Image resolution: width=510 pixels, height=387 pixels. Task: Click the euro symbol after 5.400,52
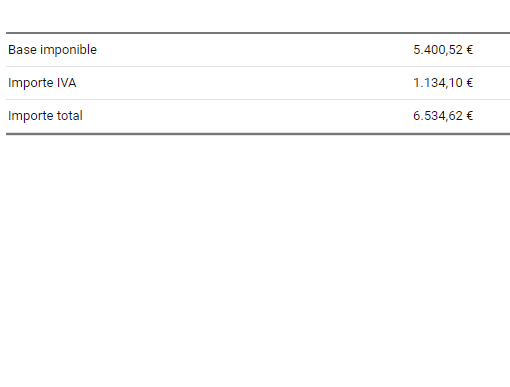[x=469, y=50]
